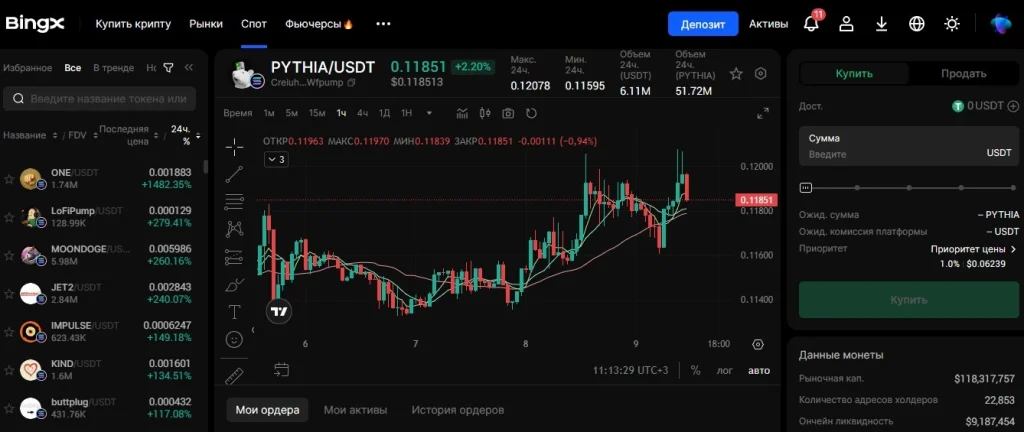This screenshot has height=432, width=1024.
Task: Open Активы in header
Action: pyautogui.click(x=769, y=24)
